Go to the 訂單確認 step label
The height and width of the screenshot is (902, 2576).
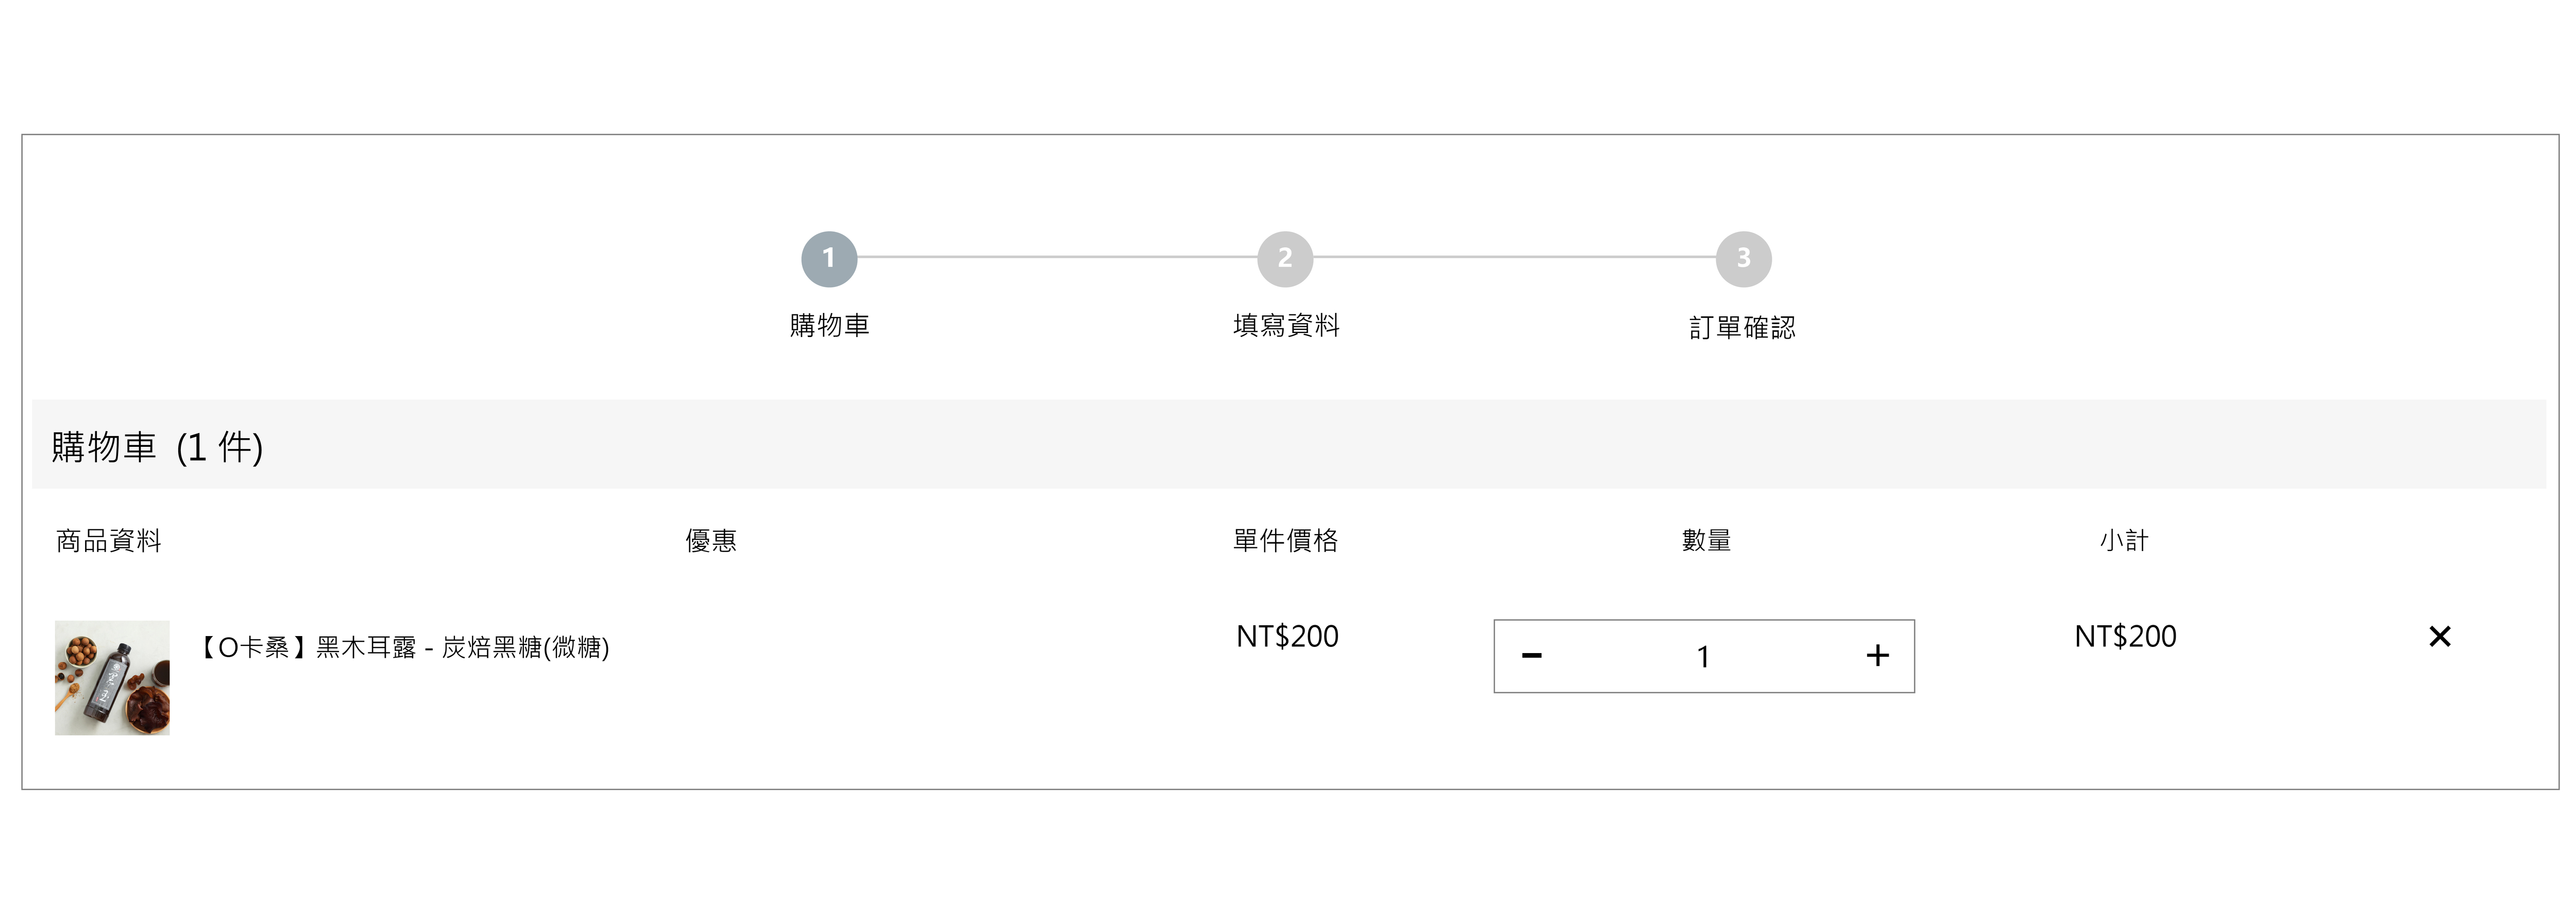coord(1742,328)
